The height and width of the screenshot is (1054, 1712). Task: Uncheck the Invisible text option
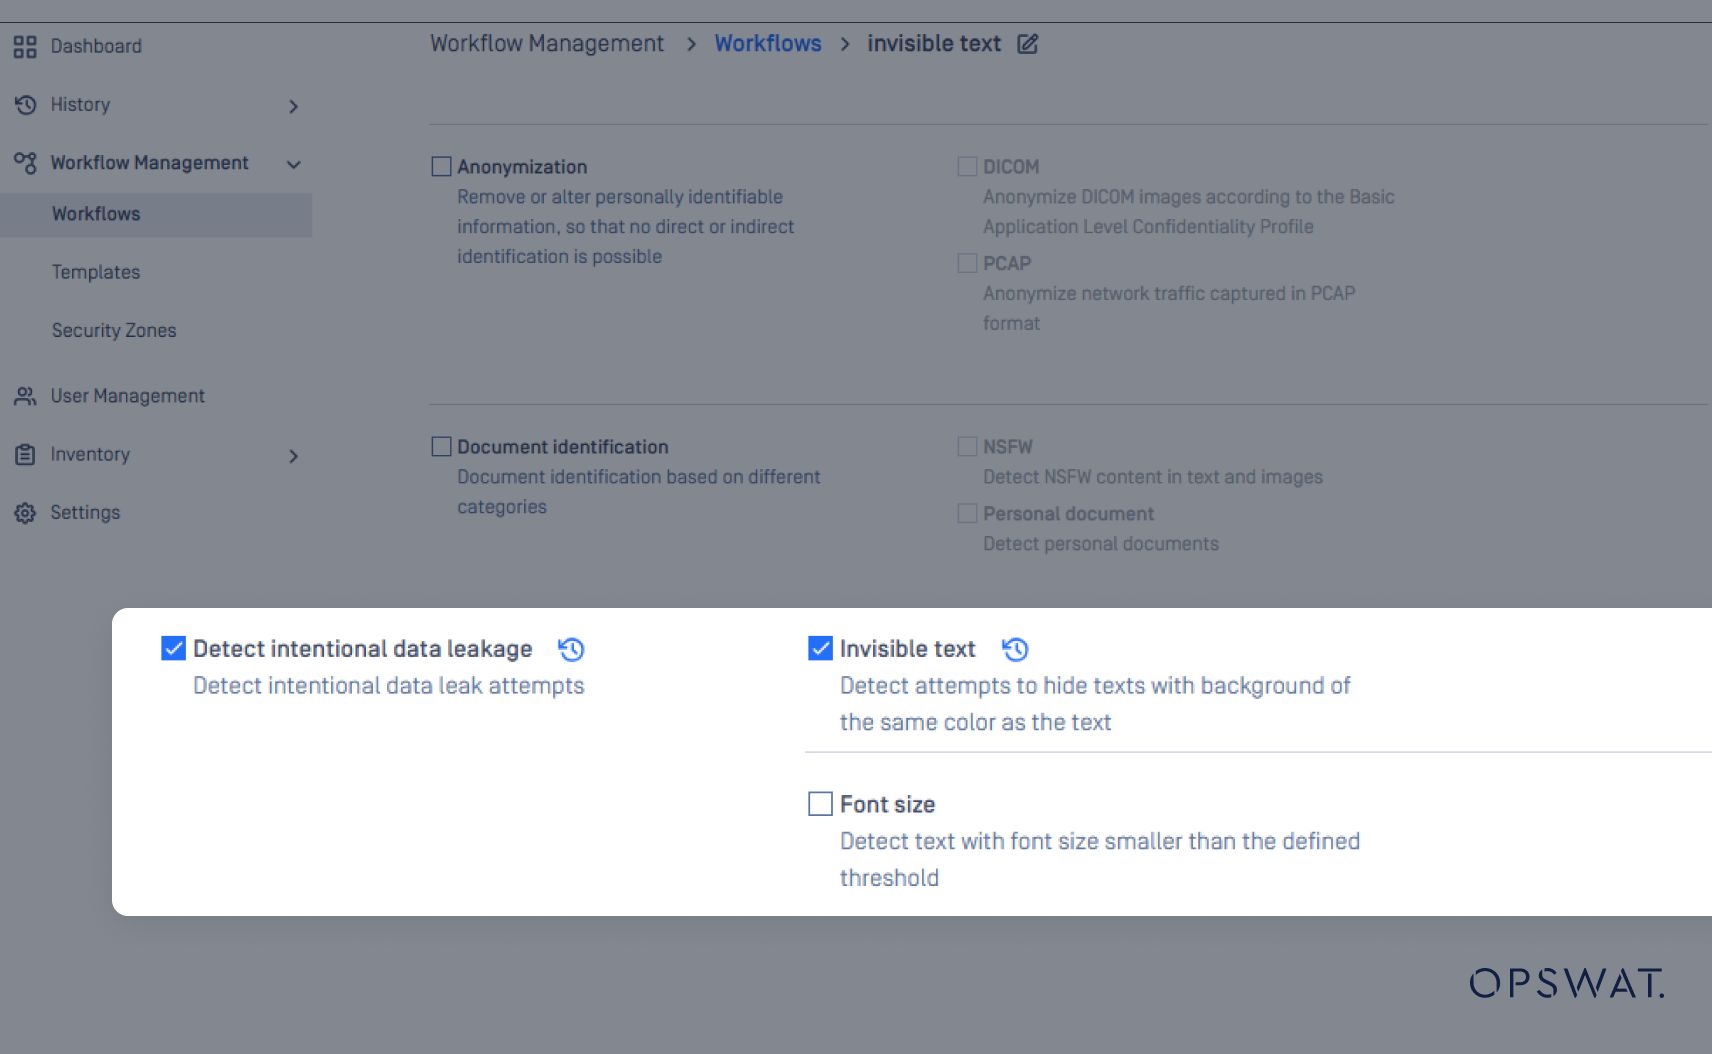(x=819, y=648)
